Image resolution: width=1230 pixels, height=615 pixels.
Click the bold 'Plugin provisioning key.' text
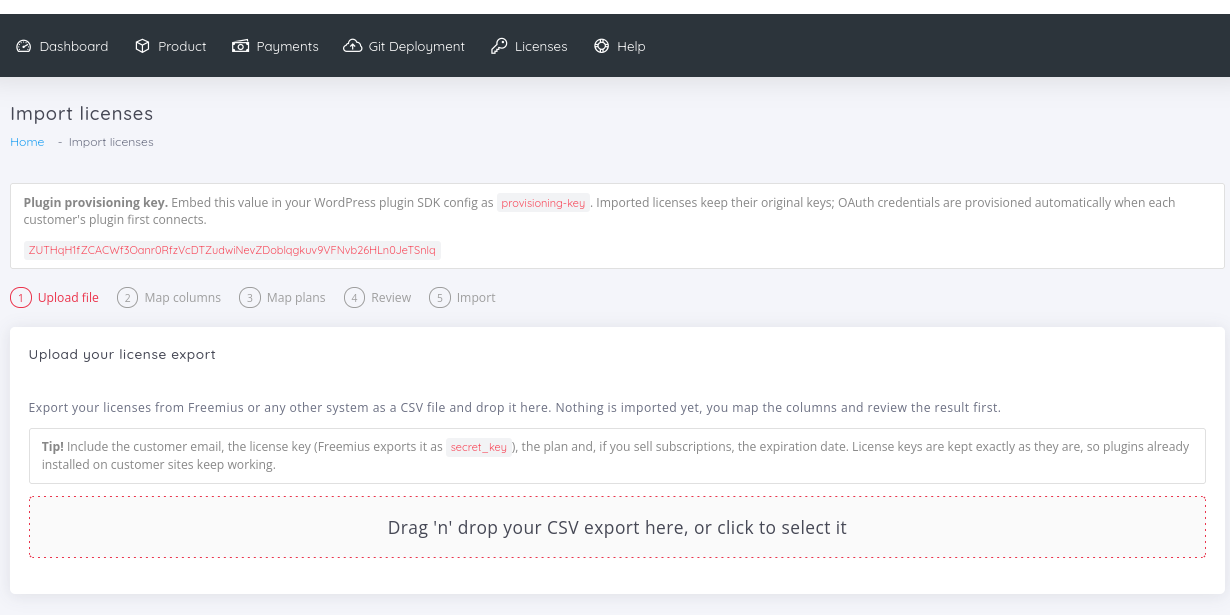(96, 202)
